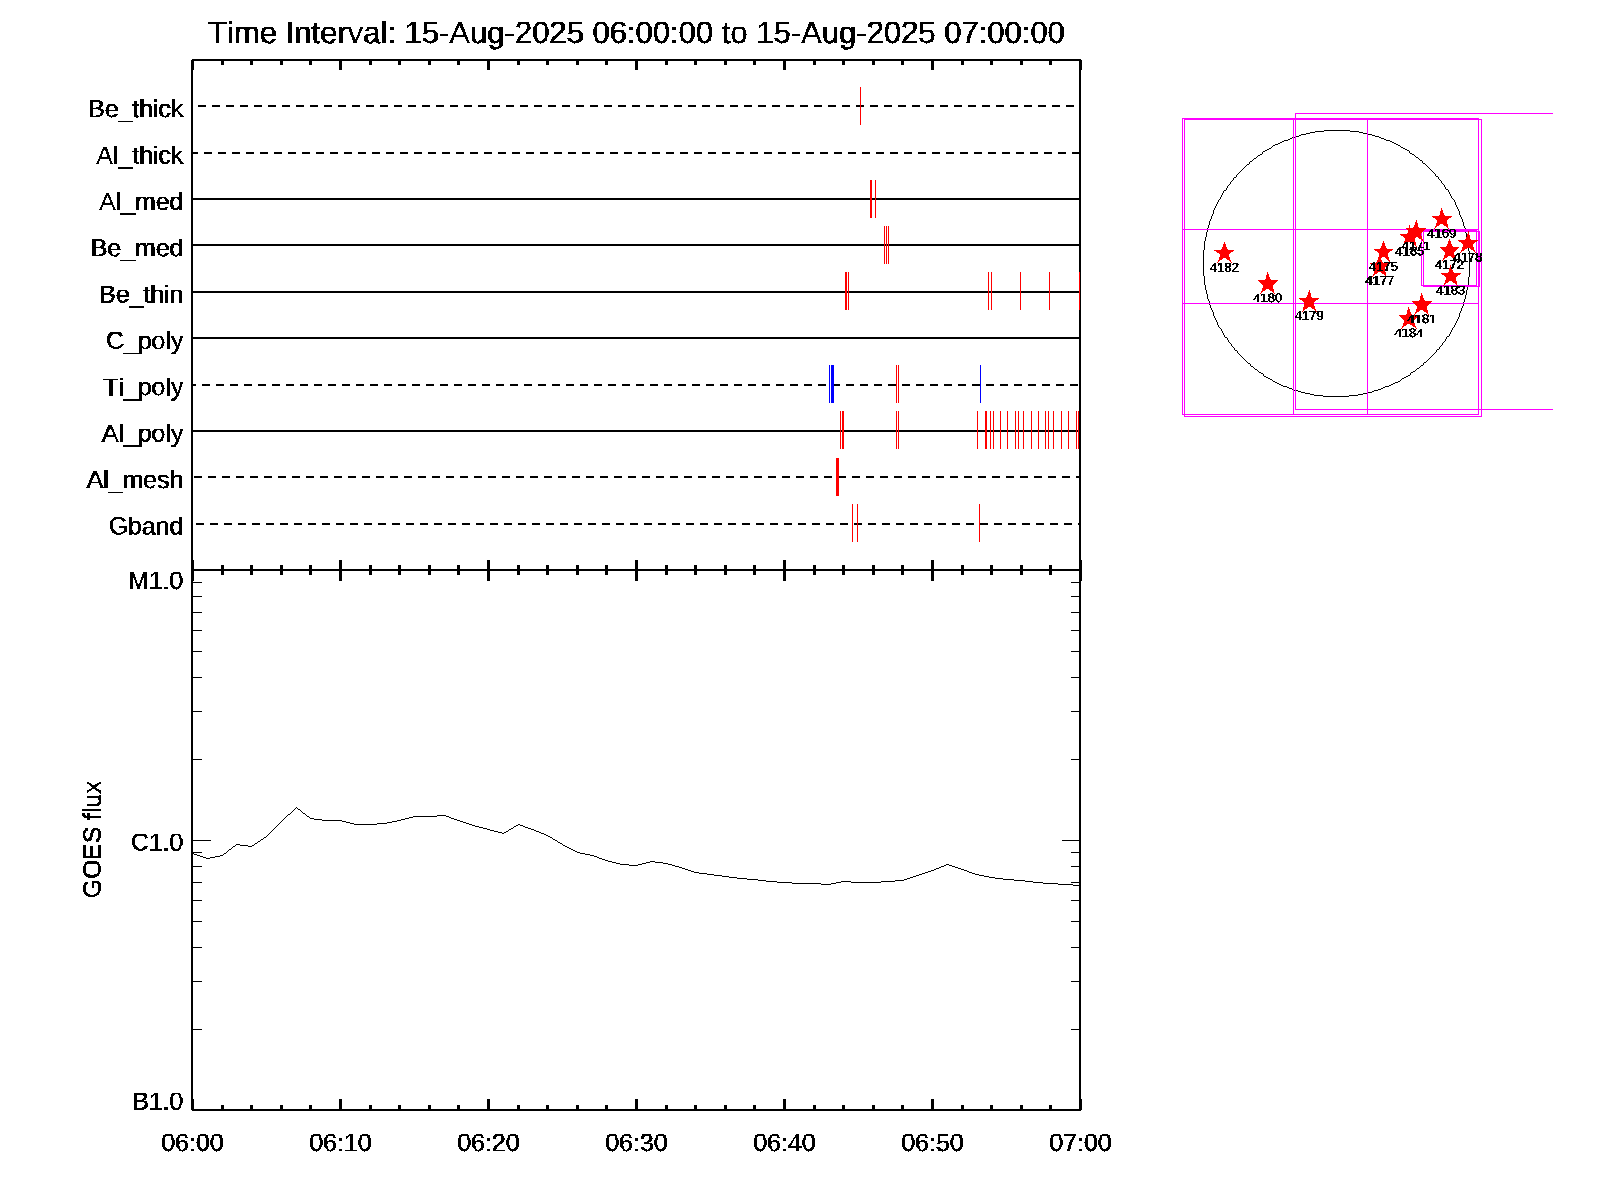Select the thick red Al_mesh exposure marker

(x=837, y=477)
